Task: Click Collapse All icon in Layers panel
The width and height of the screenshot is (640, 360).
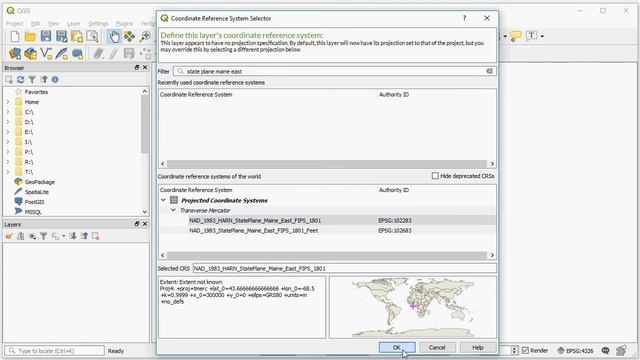Action: [84, 236]
